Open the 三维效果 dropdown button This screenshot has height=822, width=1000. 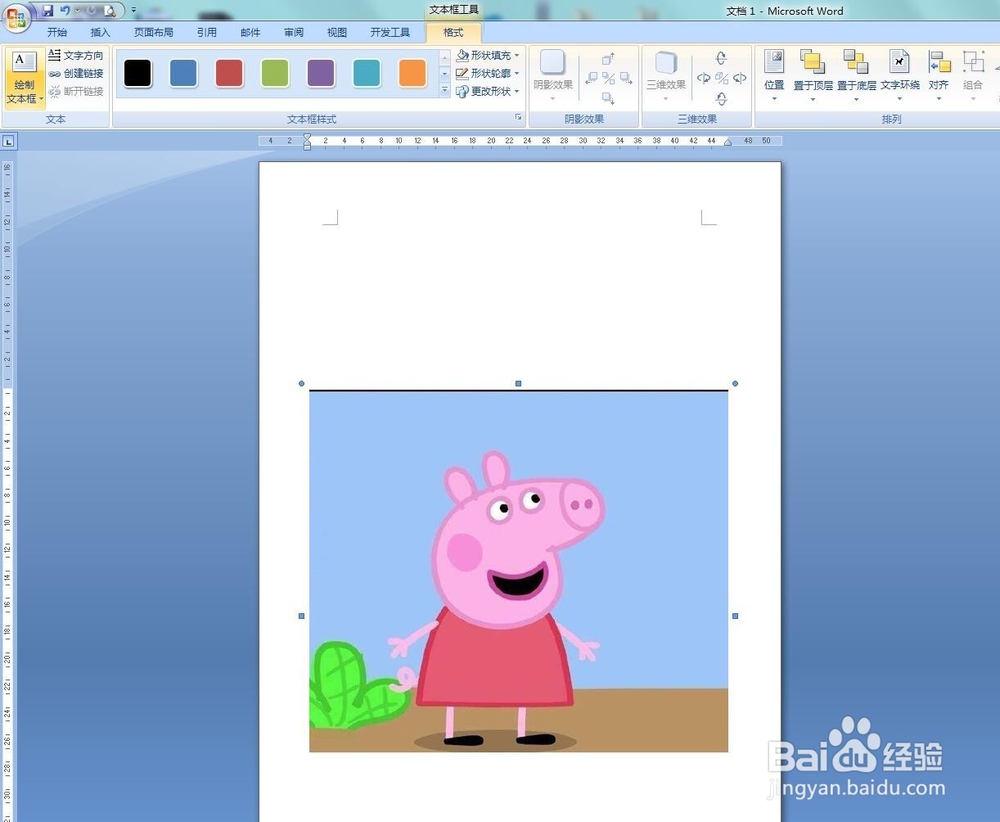(x=666, y=75)
